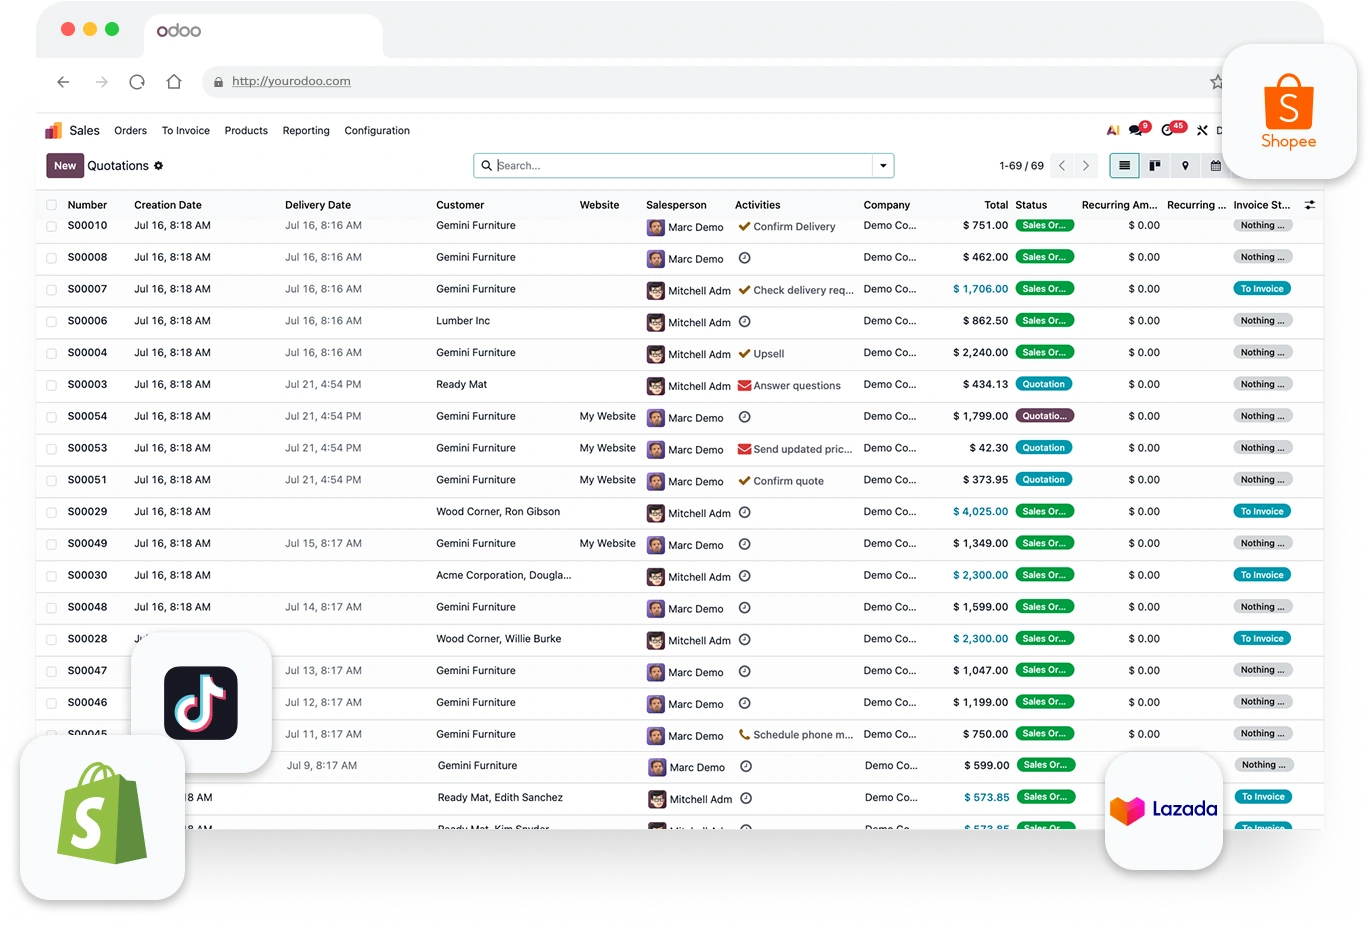
Task: Open the Products menu
Action: (x=246, y=131)
